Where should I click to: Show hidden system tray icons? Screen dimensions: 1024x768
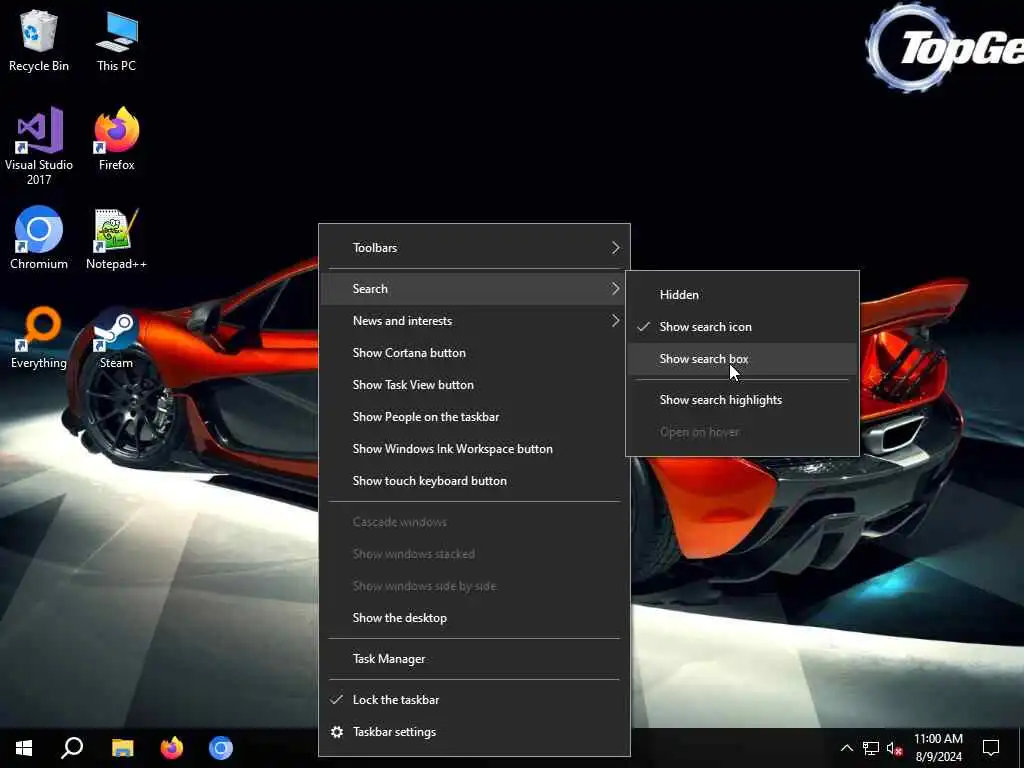846,748
